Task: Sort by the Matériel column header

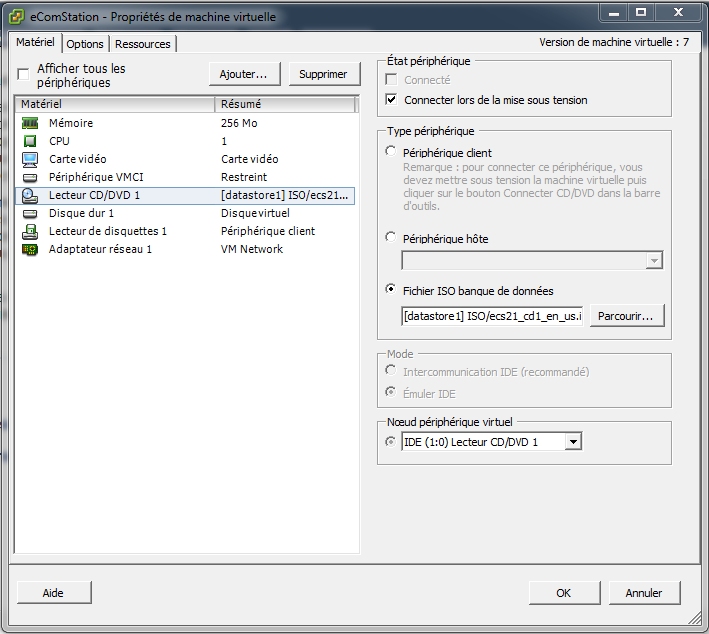Action: tap(115, 104)
